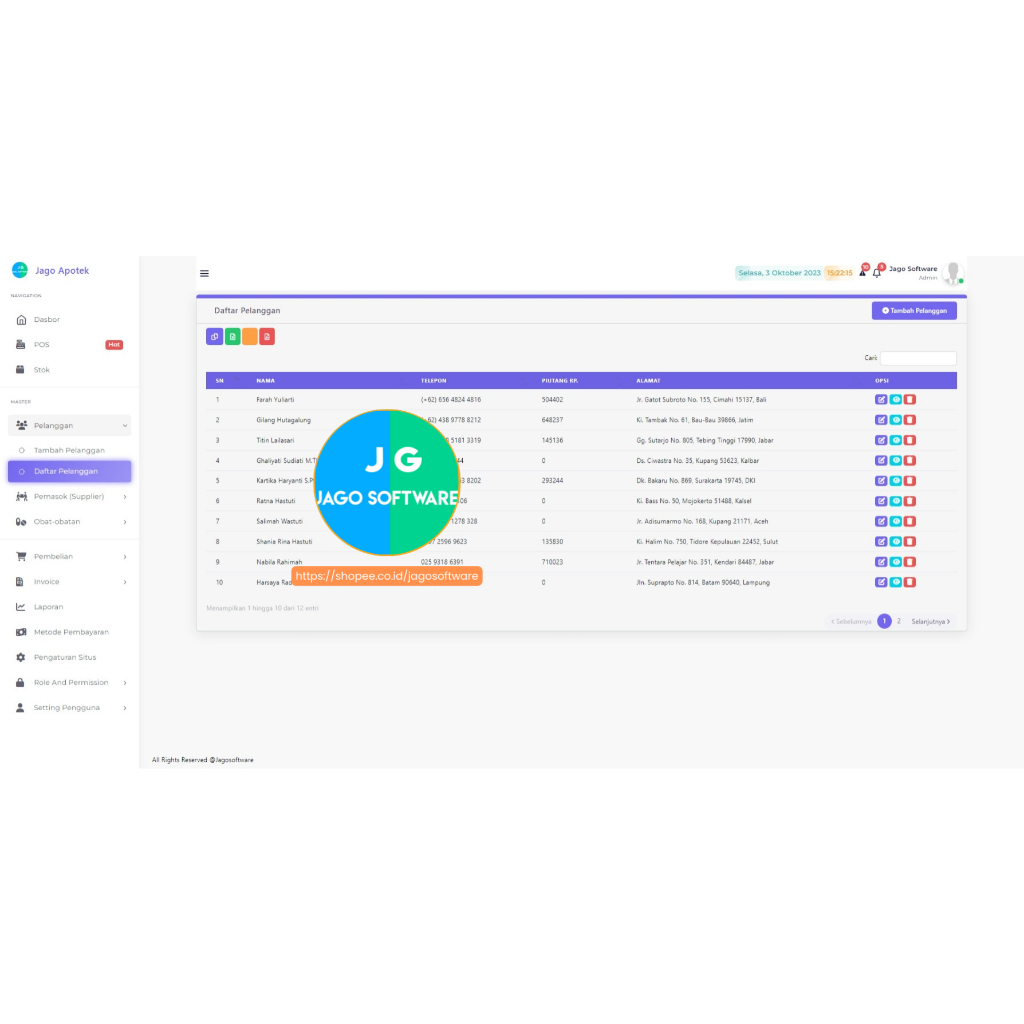
Task: View details of Shania Rina Hastuti
Action: point(895,541)
